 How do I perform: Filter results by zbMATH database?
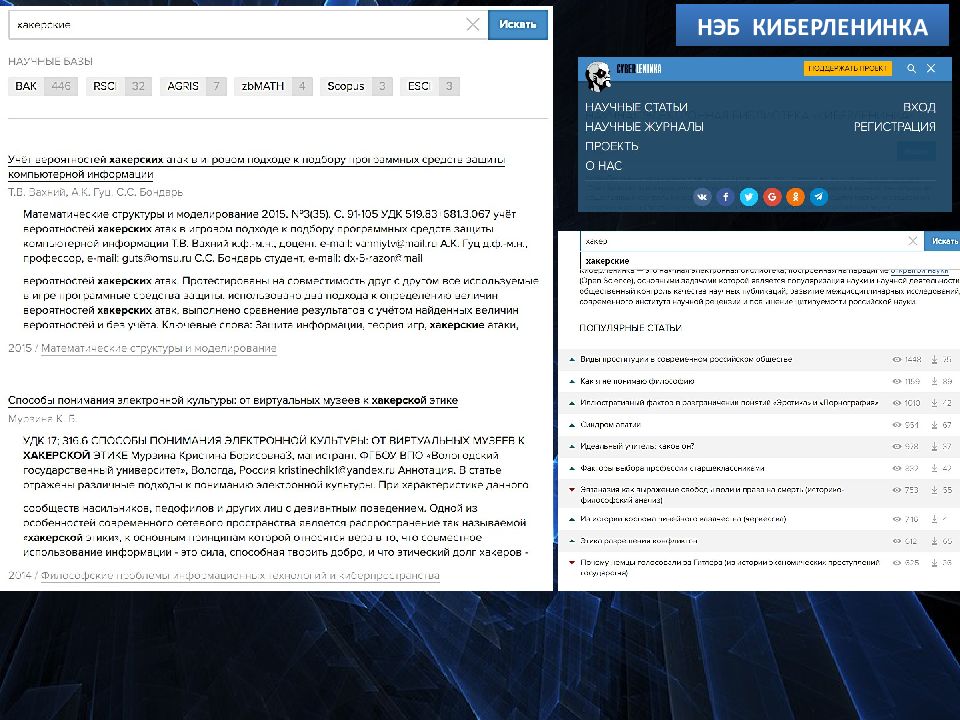point(274,86)
